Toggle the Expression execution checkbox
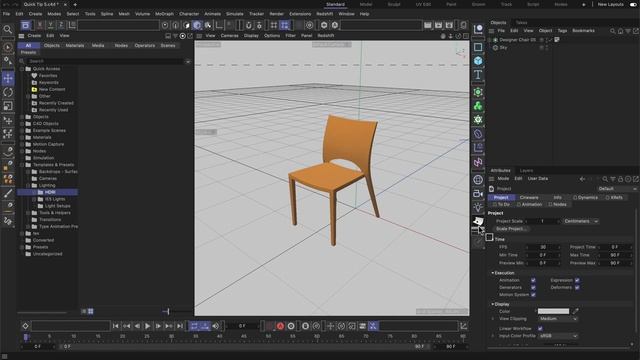The height and width of the screenshot is (360, 640). [577, 280]
